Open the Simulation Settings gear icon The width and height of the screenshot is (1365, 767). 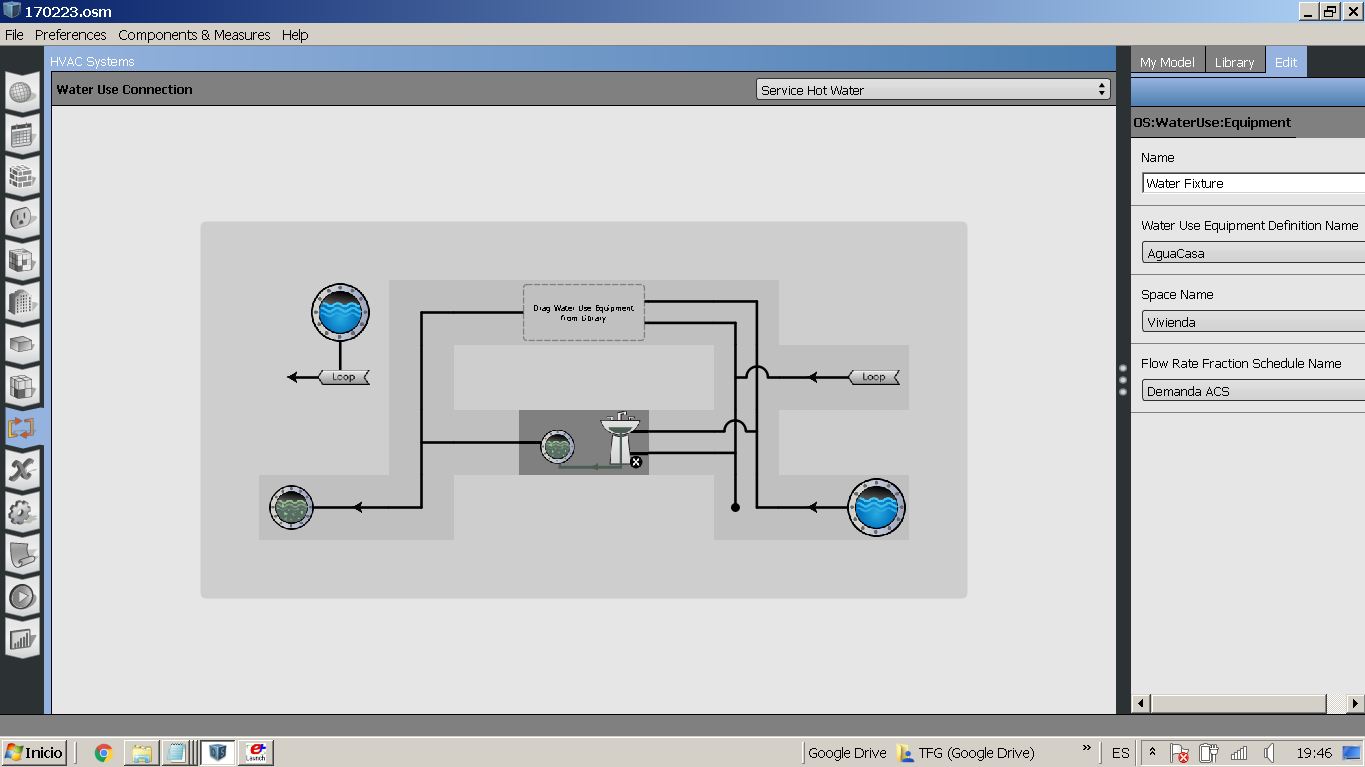point(22,513)
